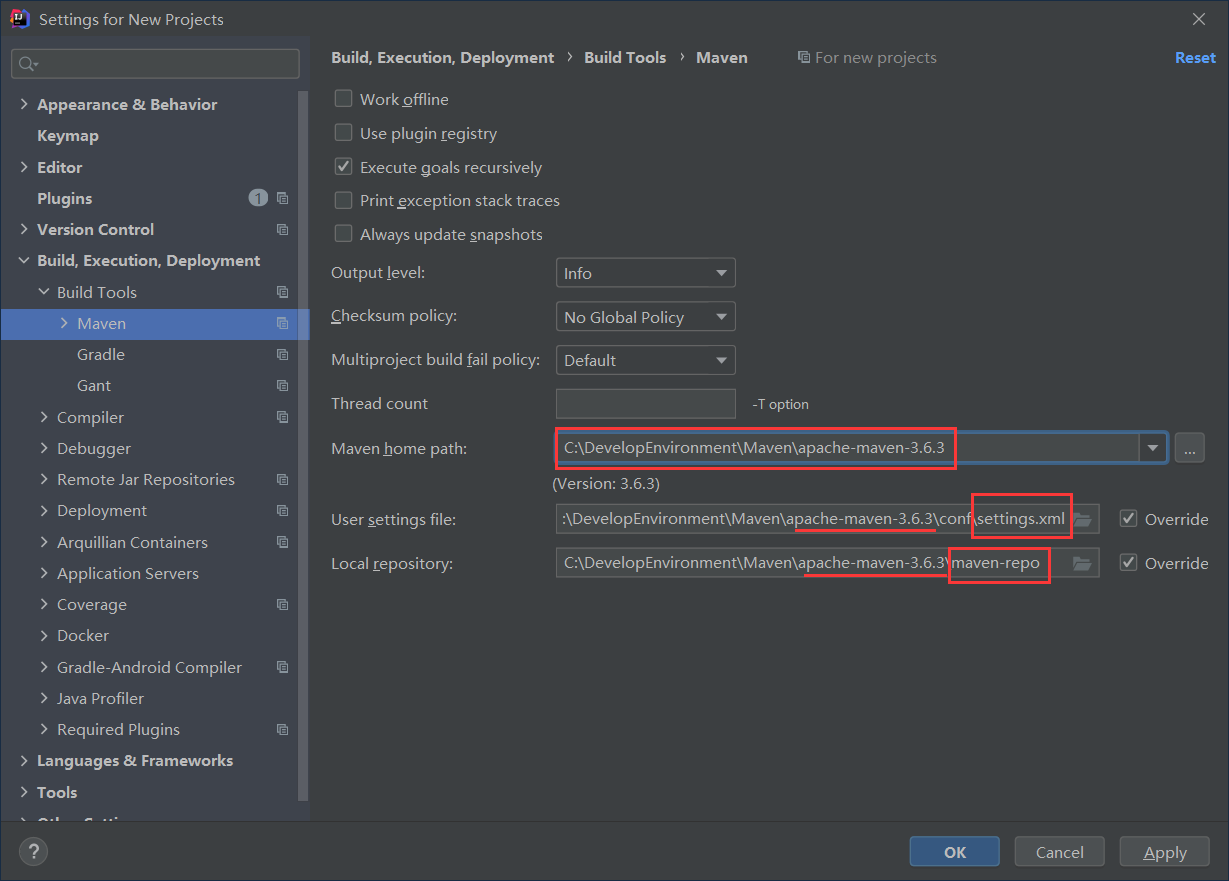1229x881 pixels.
Task: Click the search magnifier icon in sidebar
Action: (x=28, y=64)
